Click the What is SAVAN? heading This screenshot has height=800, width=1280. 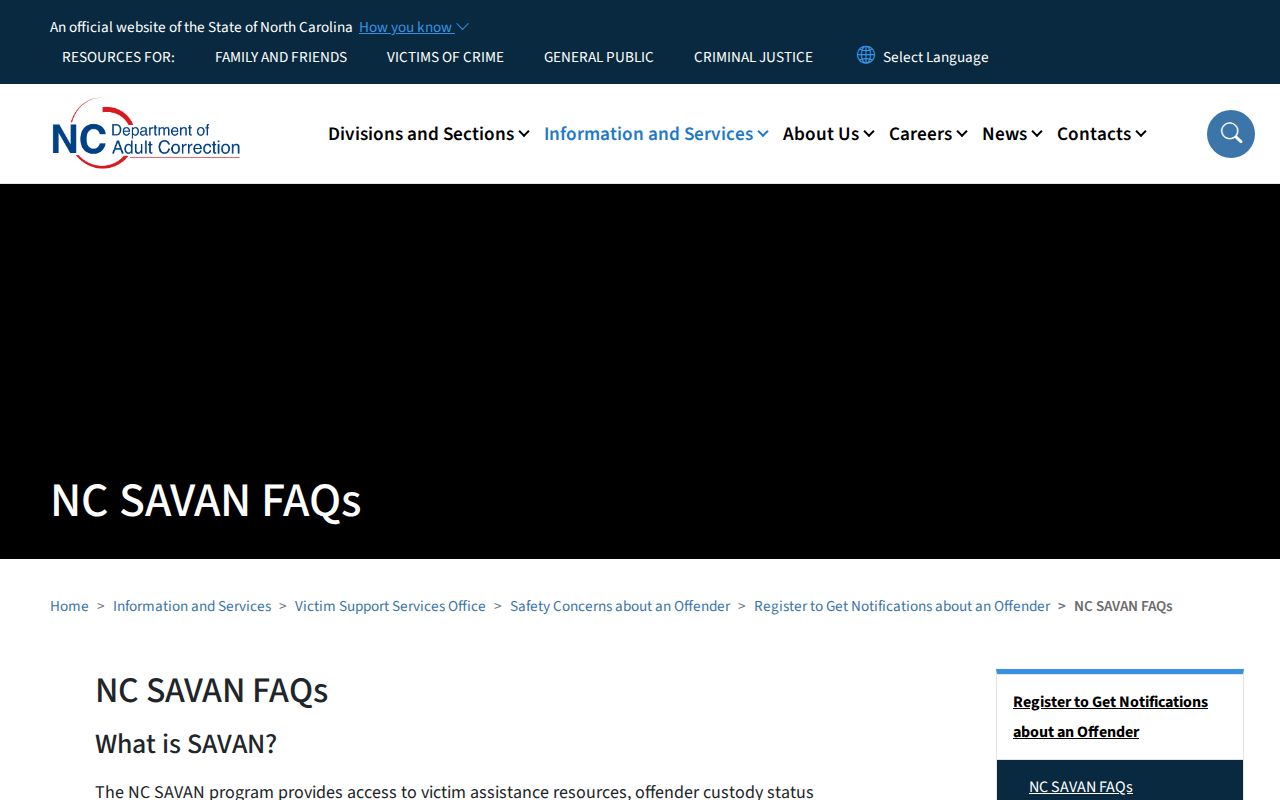(x=186, y=744)
